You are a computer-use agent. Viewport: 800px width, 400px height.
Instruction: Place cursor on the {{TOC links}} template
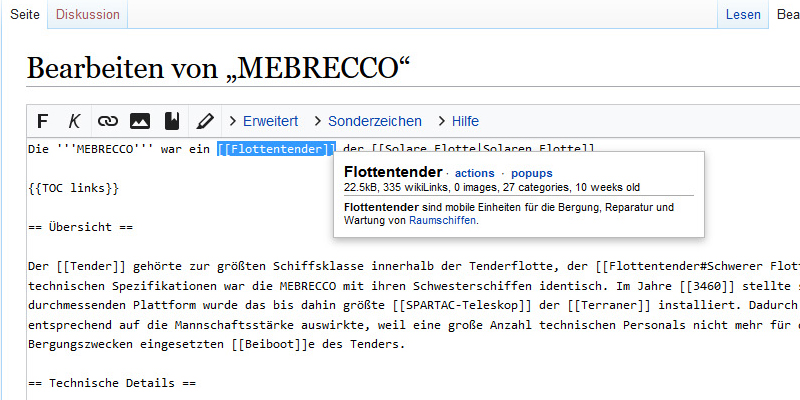coord(74,187)
